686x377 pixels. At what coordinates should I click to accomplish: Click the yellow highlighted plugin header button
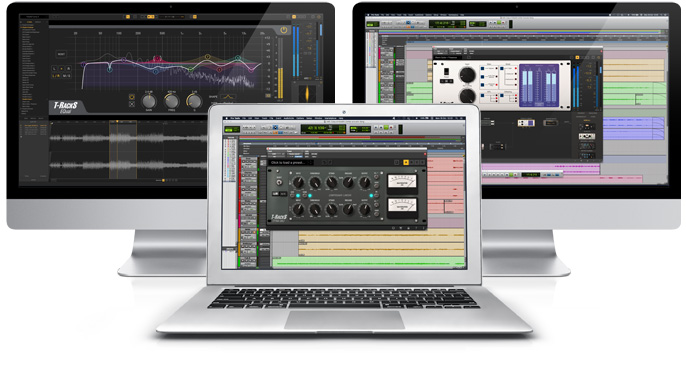tap(406, 162)
